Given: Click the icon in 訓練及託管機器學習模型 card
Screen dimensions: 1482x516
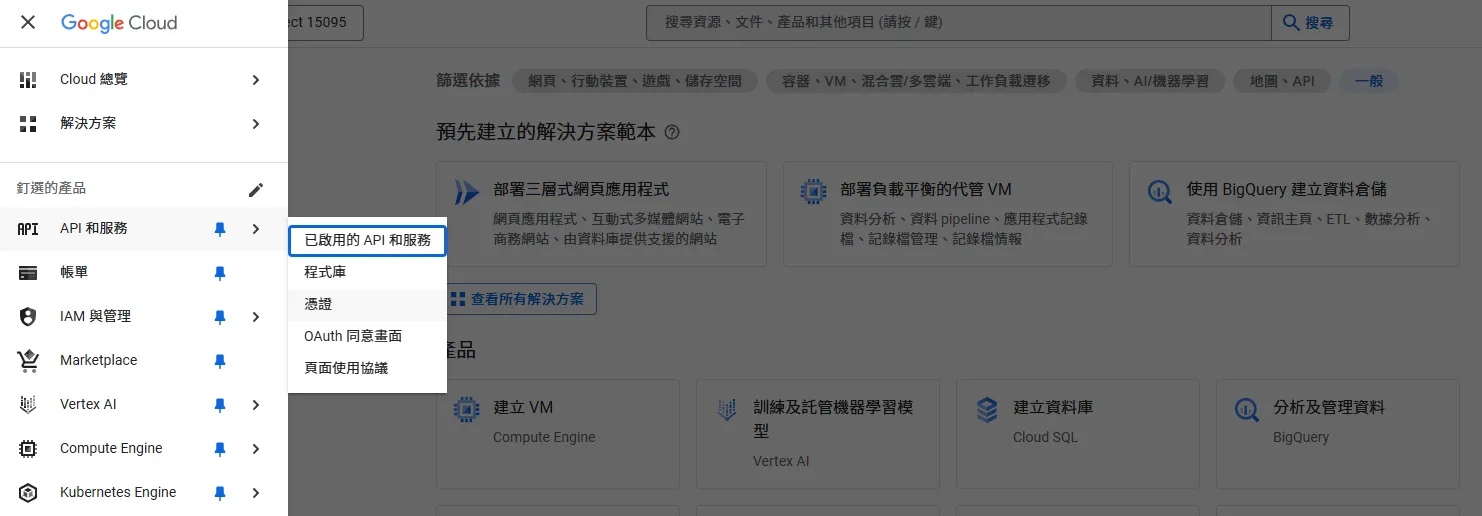Looking at the screenshot, I should 727,409.
